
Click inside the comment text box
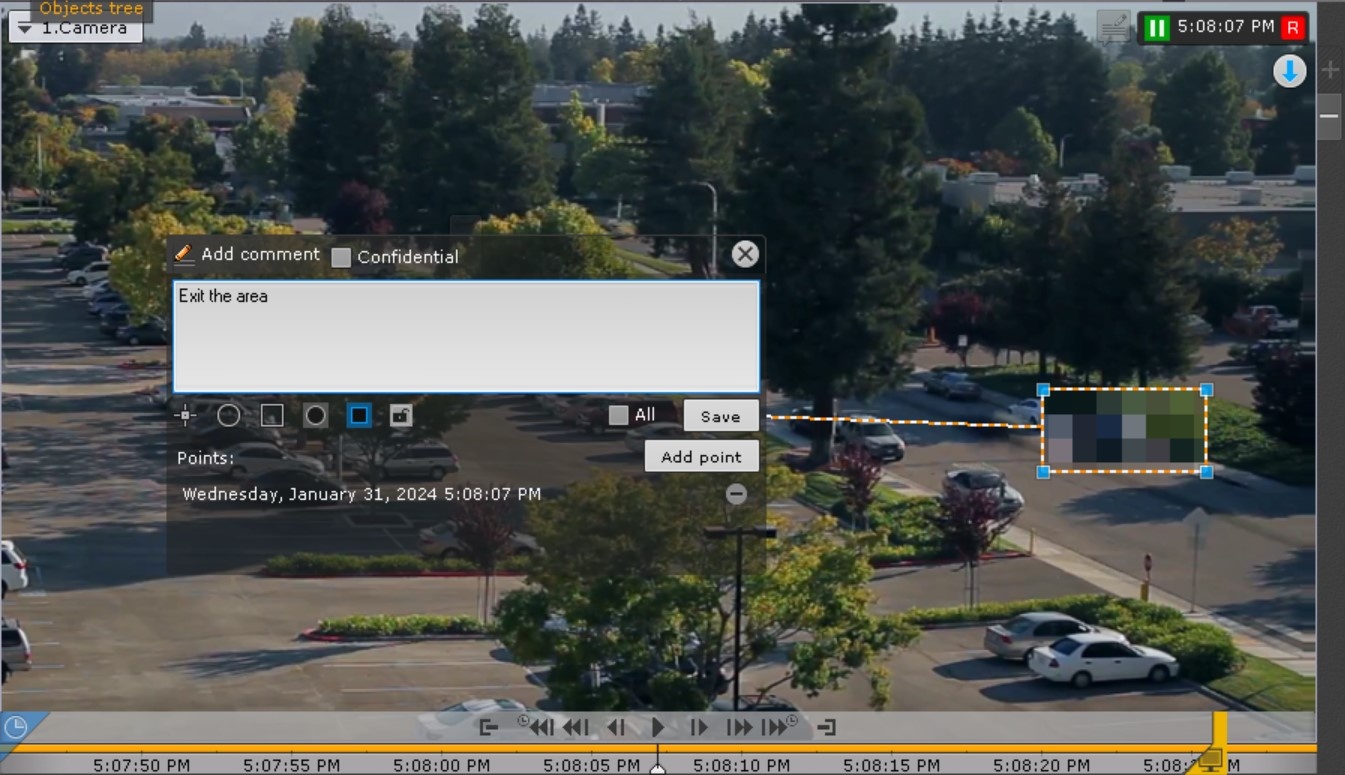click(x=465, y=337)
